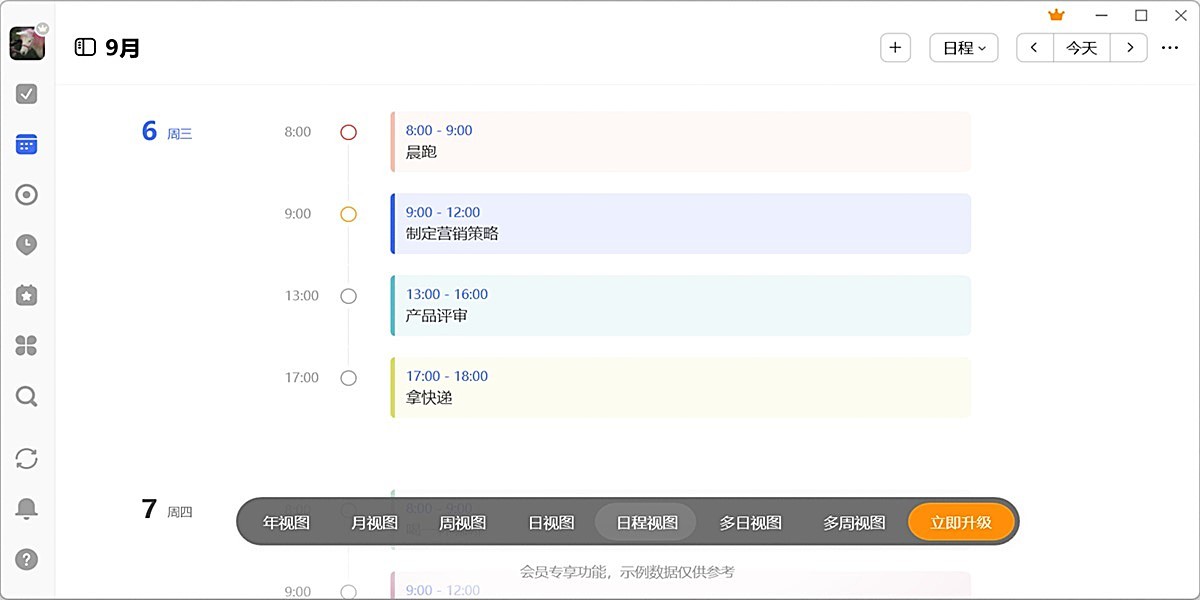Click the orange 立即升级 button
Viewport: 1200px width, 600px height.
[x=961, y=522]
